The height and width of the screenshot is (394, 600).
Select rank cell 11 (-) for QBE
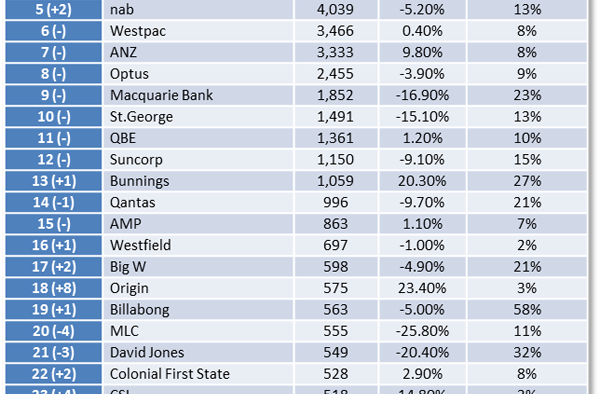coord(54,138)
